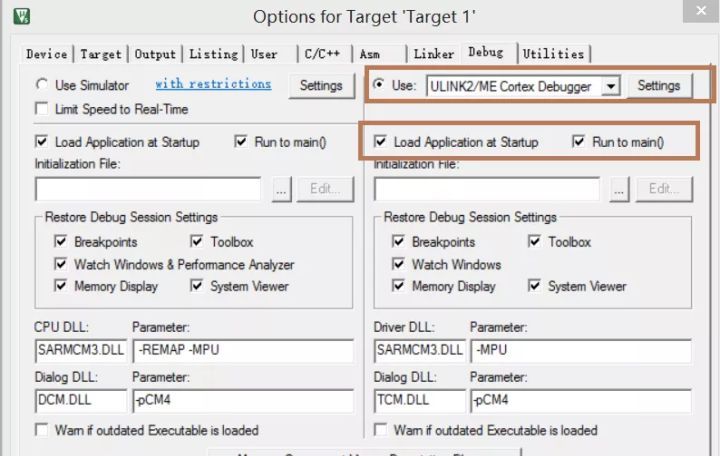
Task: Enable Limit Speed to Real-Time
Action: click(x=42, y=108)
